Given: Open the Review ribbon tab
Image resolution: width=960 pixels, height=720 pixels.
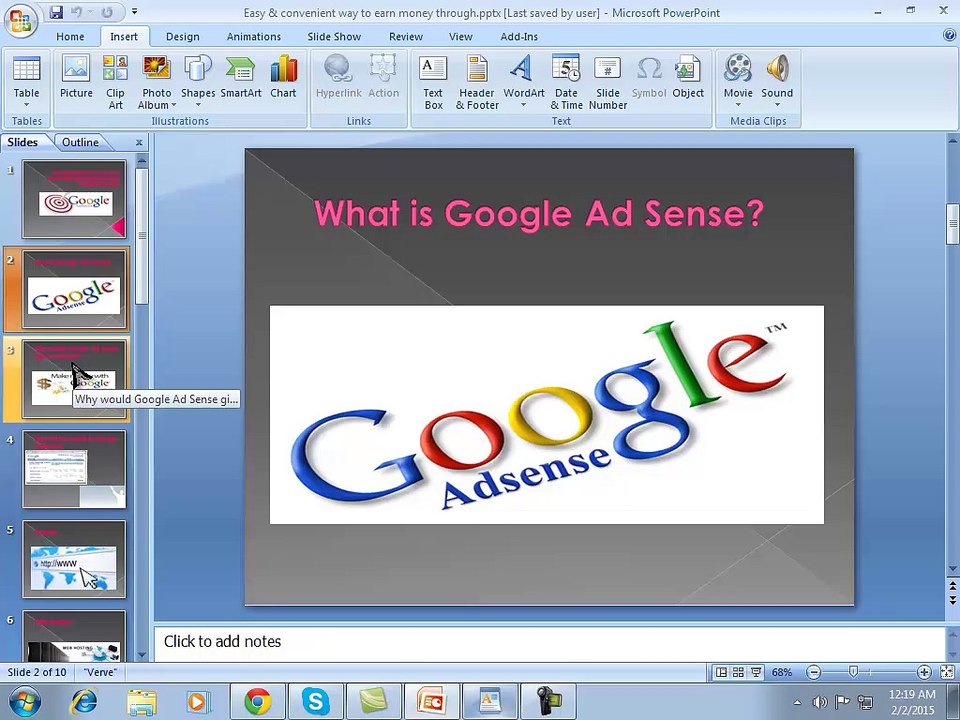Looking at the screenshot, I should point(406,37).
